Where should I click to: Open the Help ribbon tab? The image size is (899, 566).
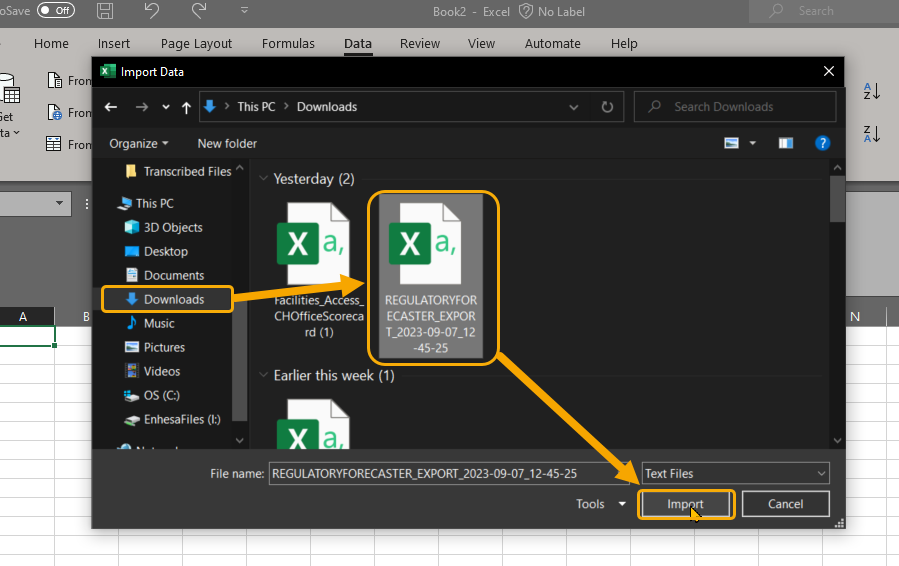click(x=624, y=44)
